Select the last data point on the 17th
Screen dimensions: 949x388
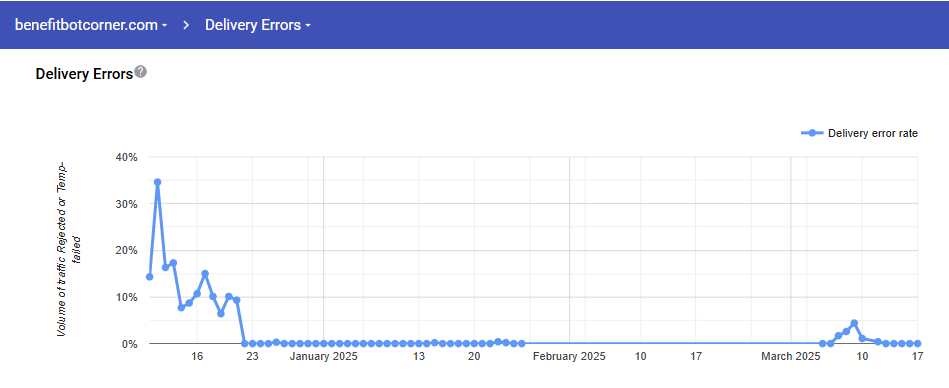pyautogui.click(x=918, y=343)
